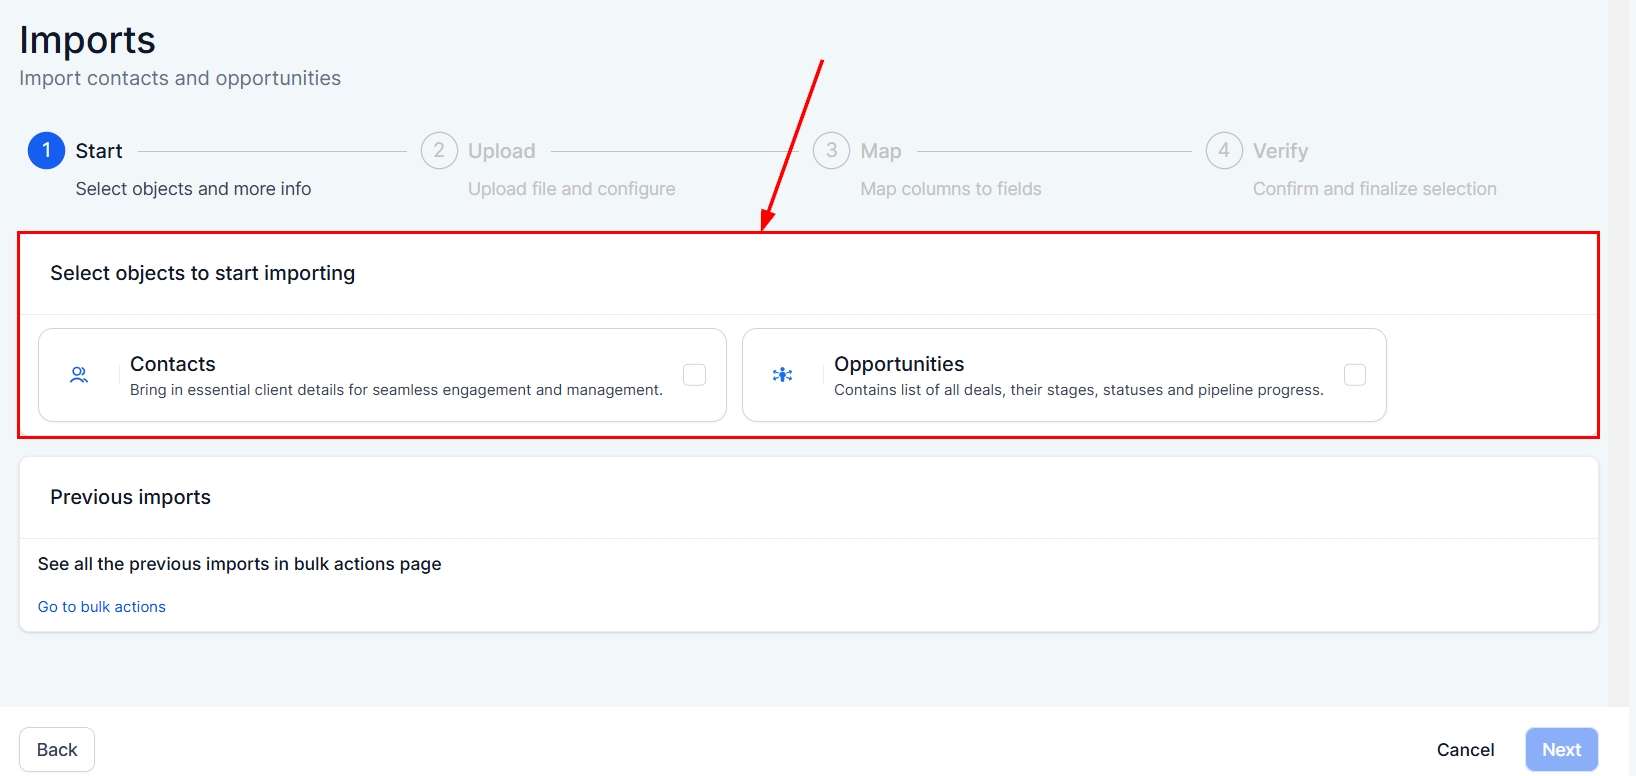The height and width of the screenshot is (776, 1636).
Task: Click the Contacts card title
Action: (x=173, y=364)
